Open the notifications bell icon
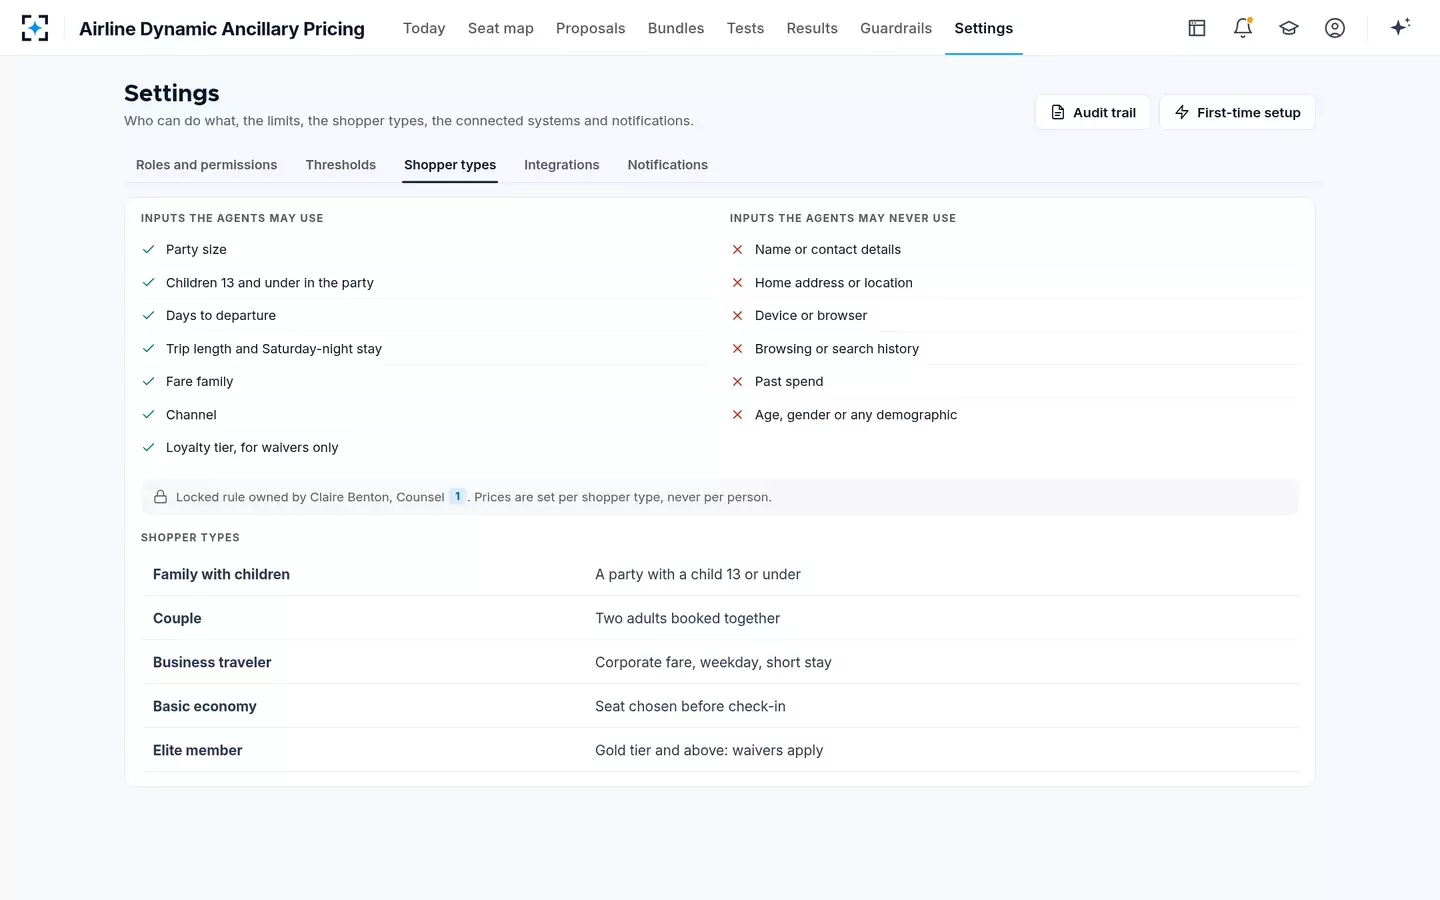Screen dimensions: 1440x900 [x=1243, y=28]
